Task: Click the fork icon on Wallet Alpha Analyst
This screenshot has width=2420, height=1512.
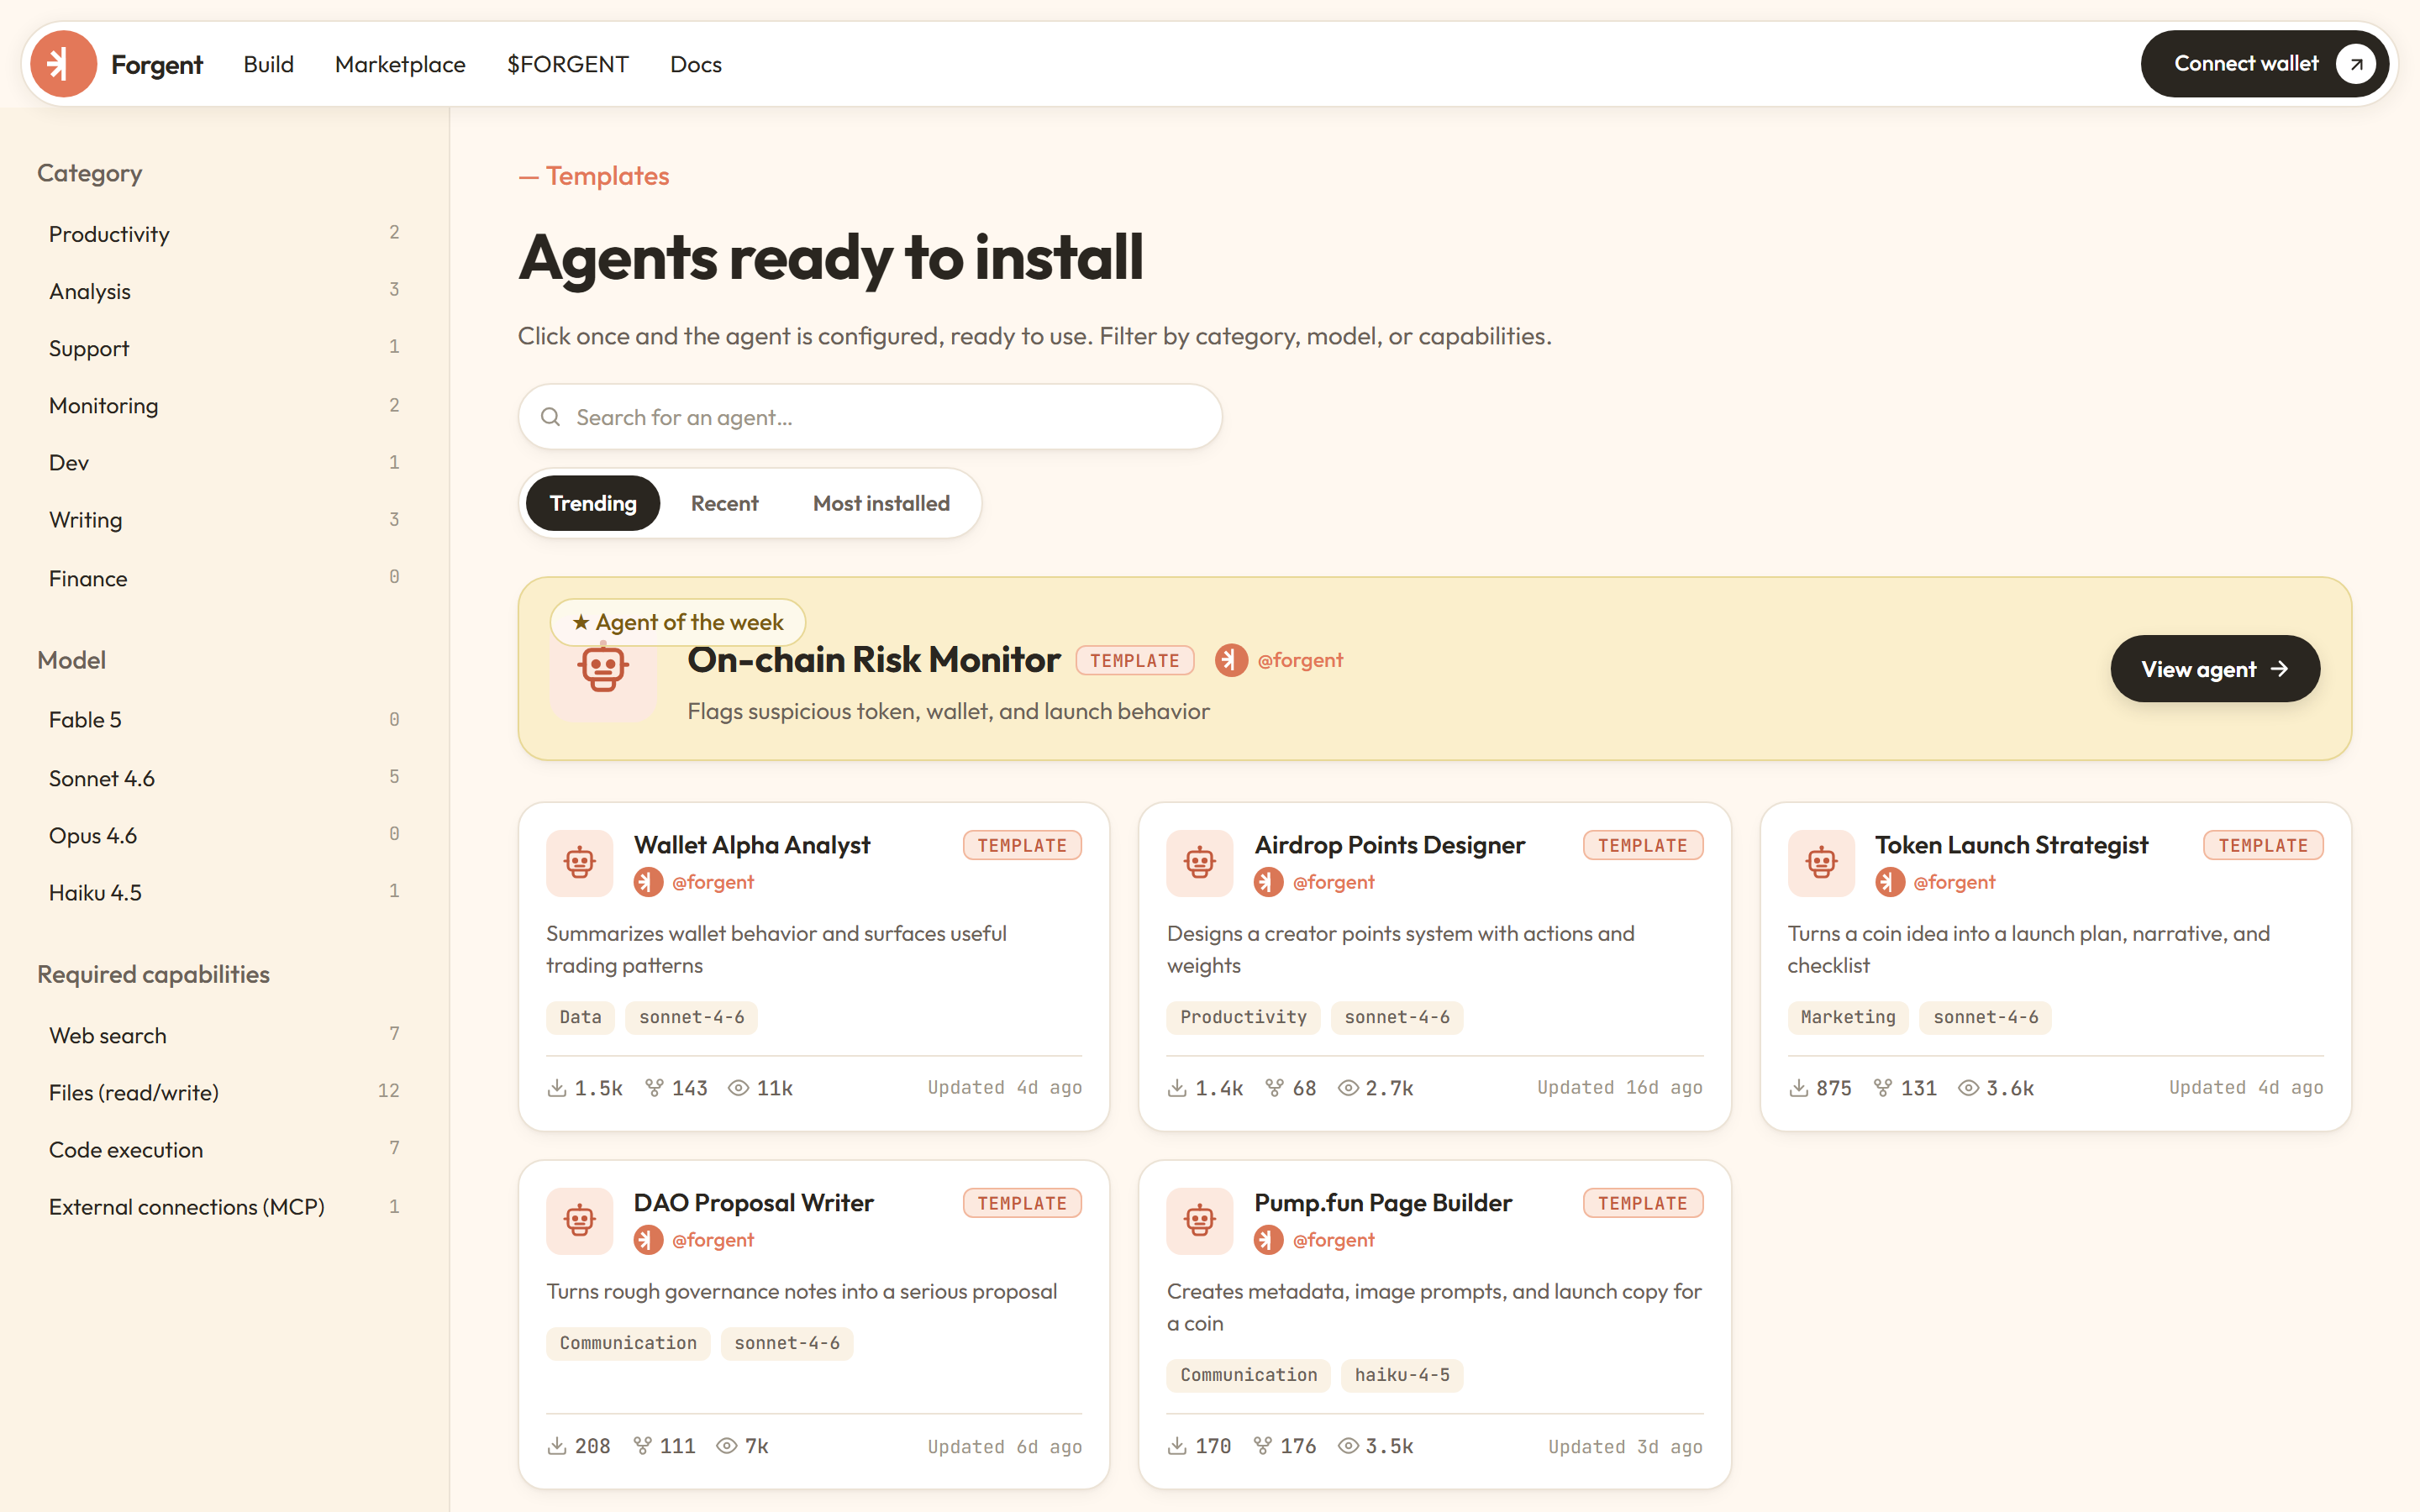Action: click(654, 1088)
